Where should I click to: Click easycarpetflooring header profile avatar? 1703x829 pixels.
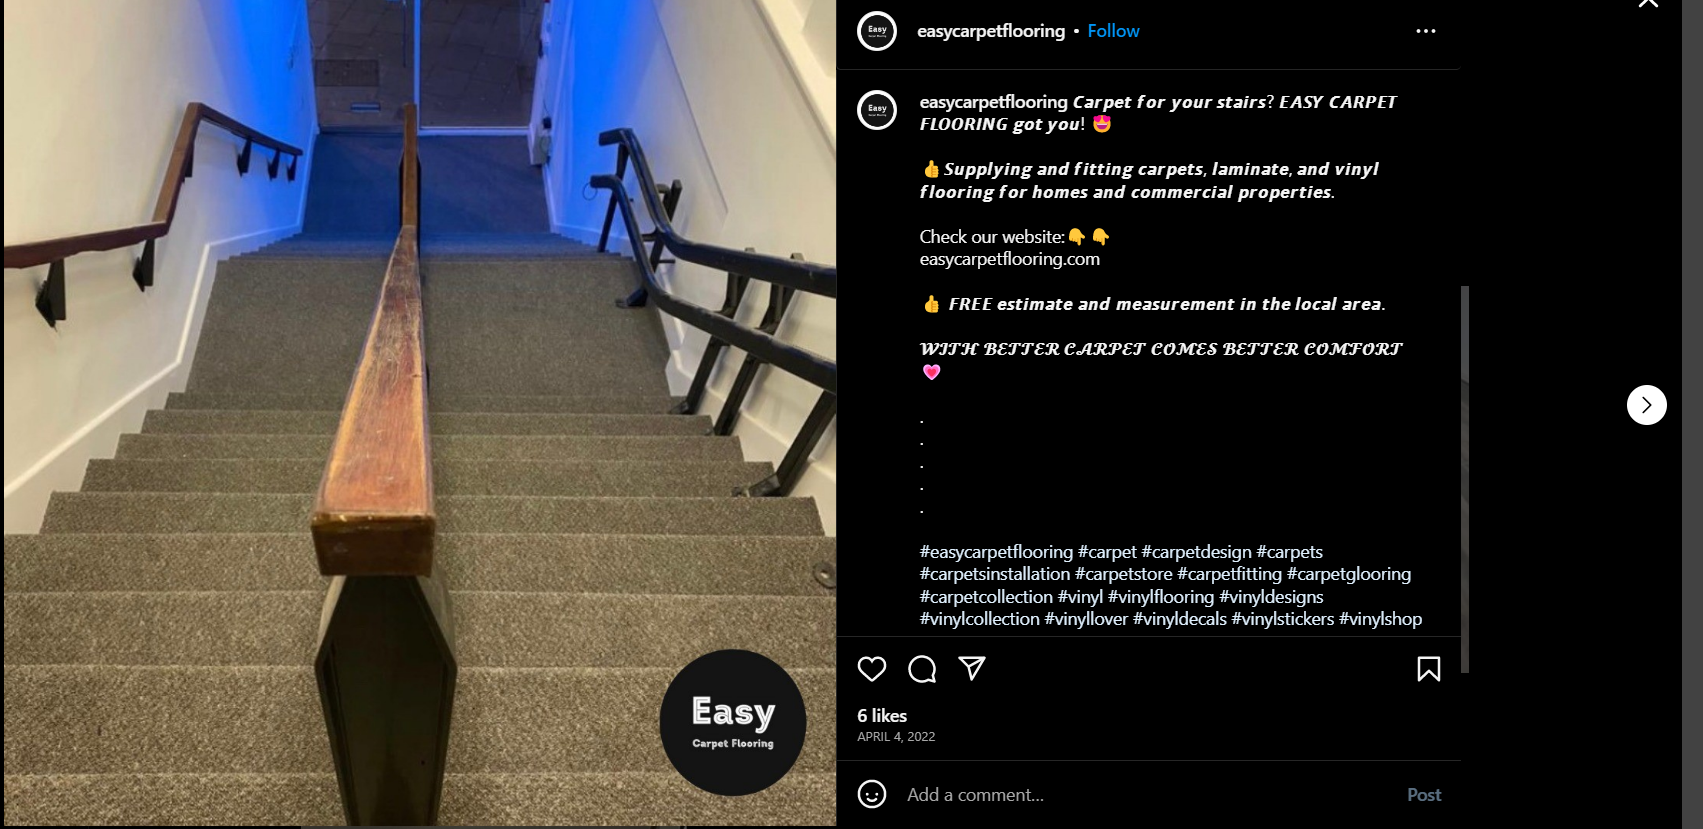point(877,31)
